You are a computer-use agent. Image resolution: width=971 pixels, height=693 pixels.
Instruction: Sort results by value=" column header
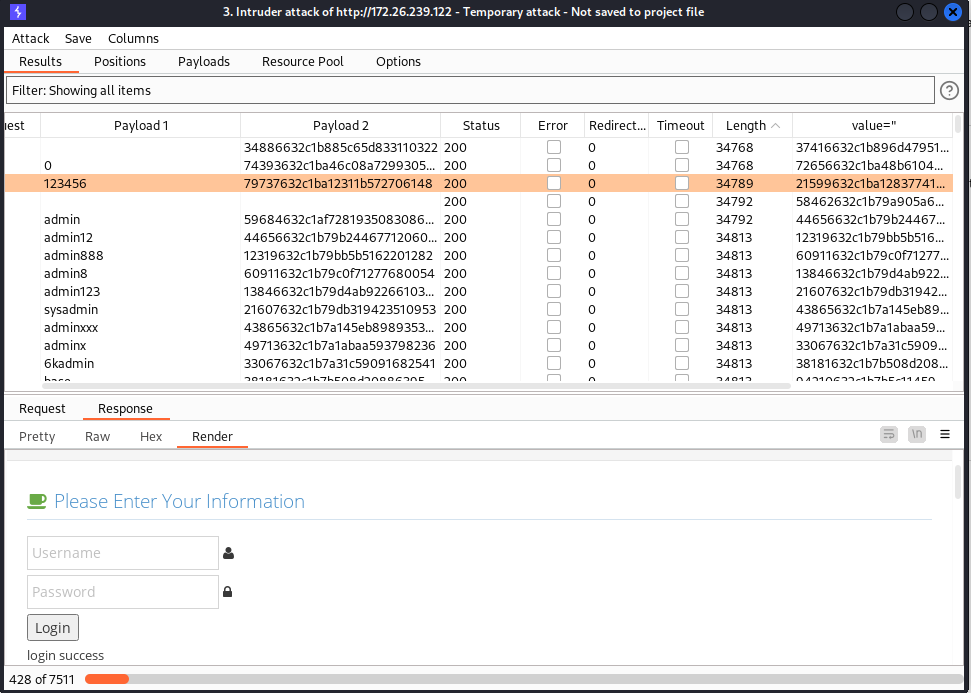click(873, 126)
